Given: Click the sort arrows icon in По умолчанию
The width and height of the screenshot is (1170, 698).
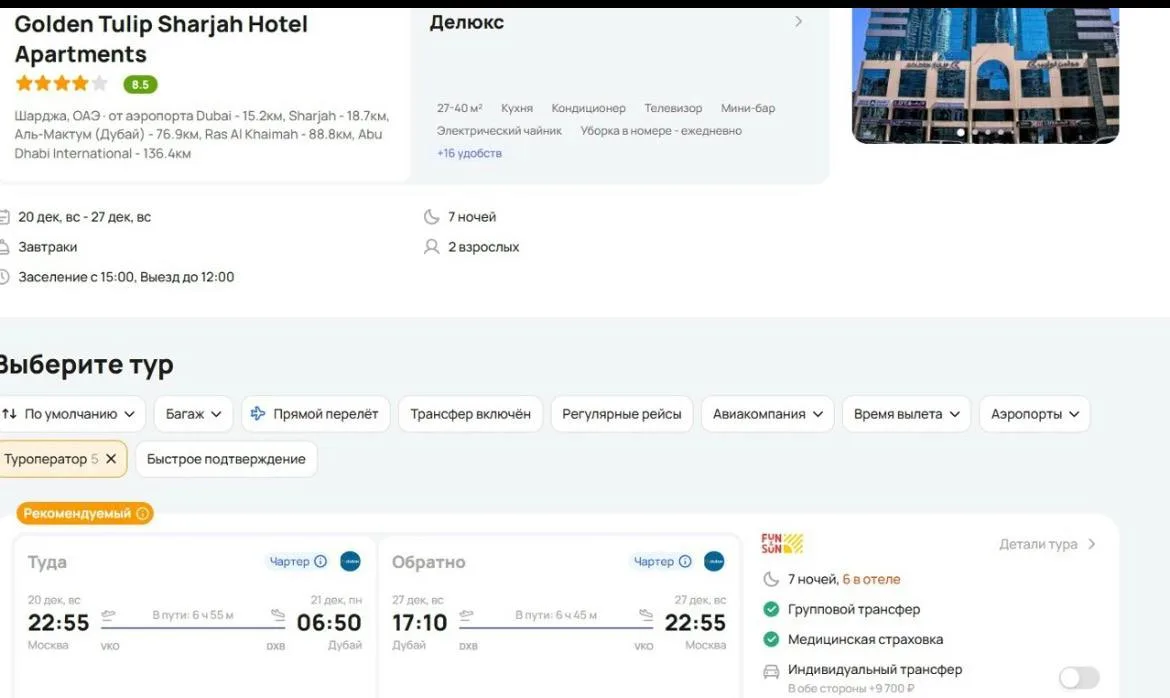Looking at the screenshot, I should (9, 414).
